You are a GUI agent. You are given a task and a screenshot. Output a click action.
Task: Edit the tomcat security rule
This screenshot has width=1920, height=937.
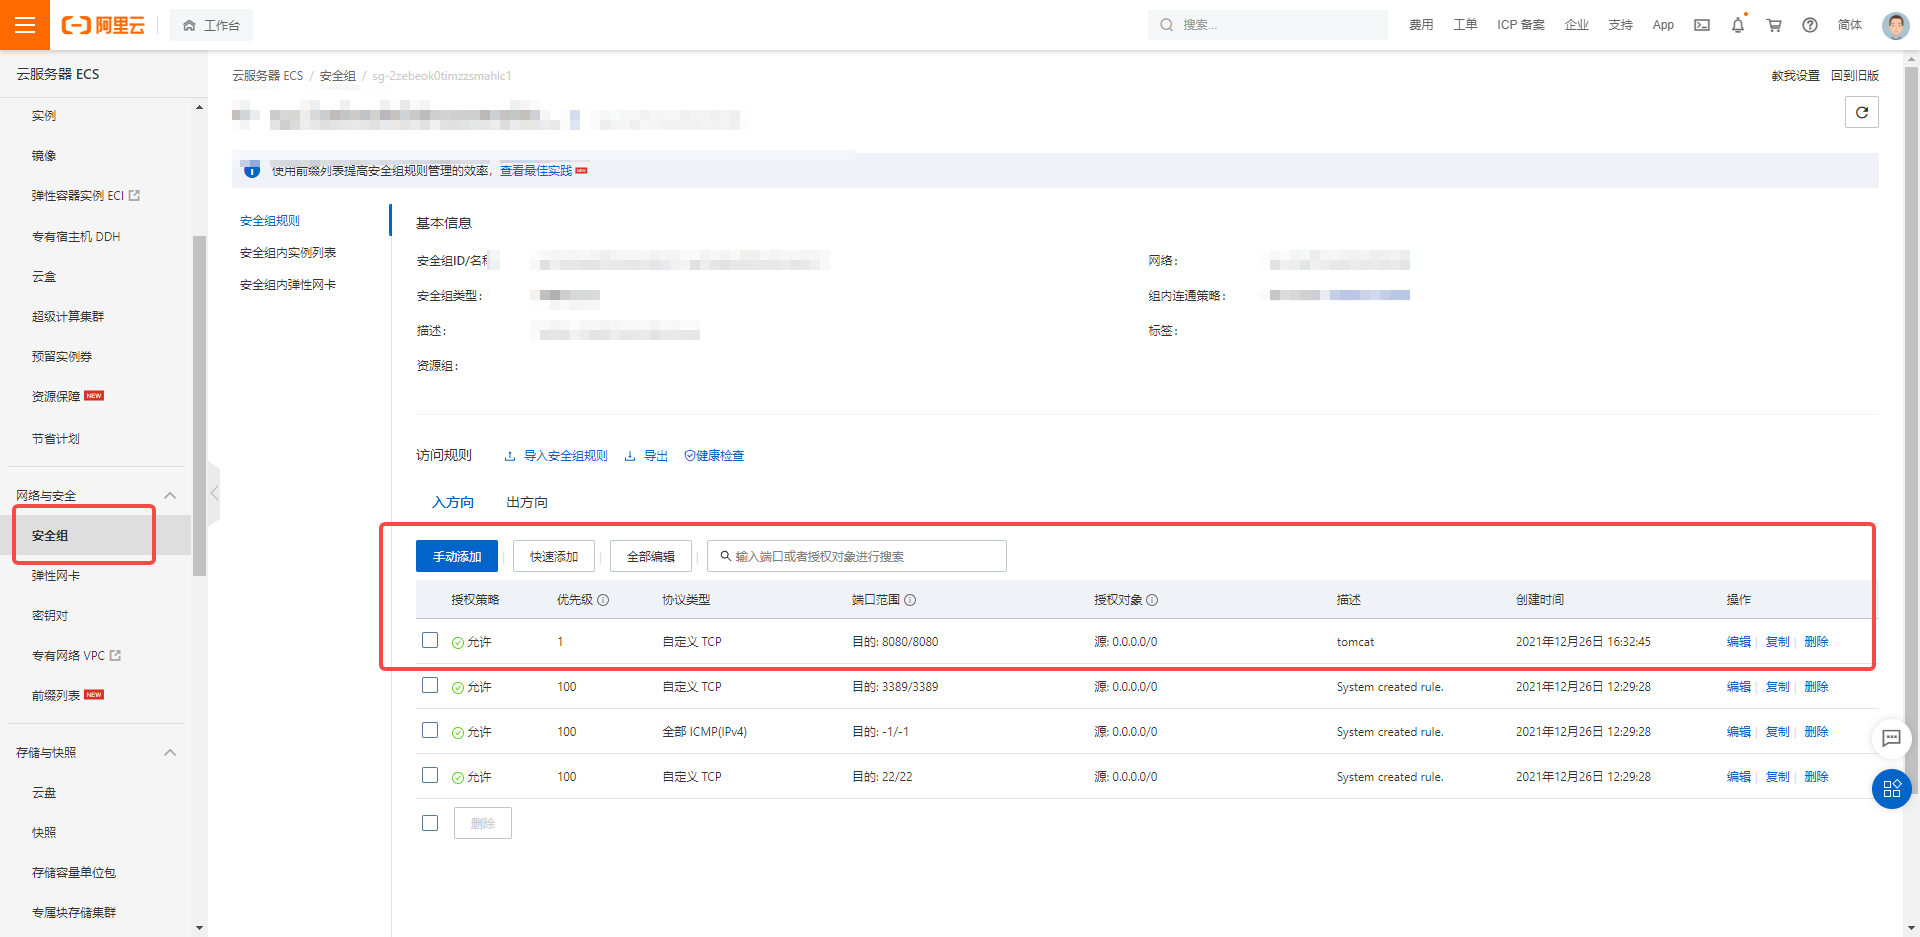[1738, 641]
